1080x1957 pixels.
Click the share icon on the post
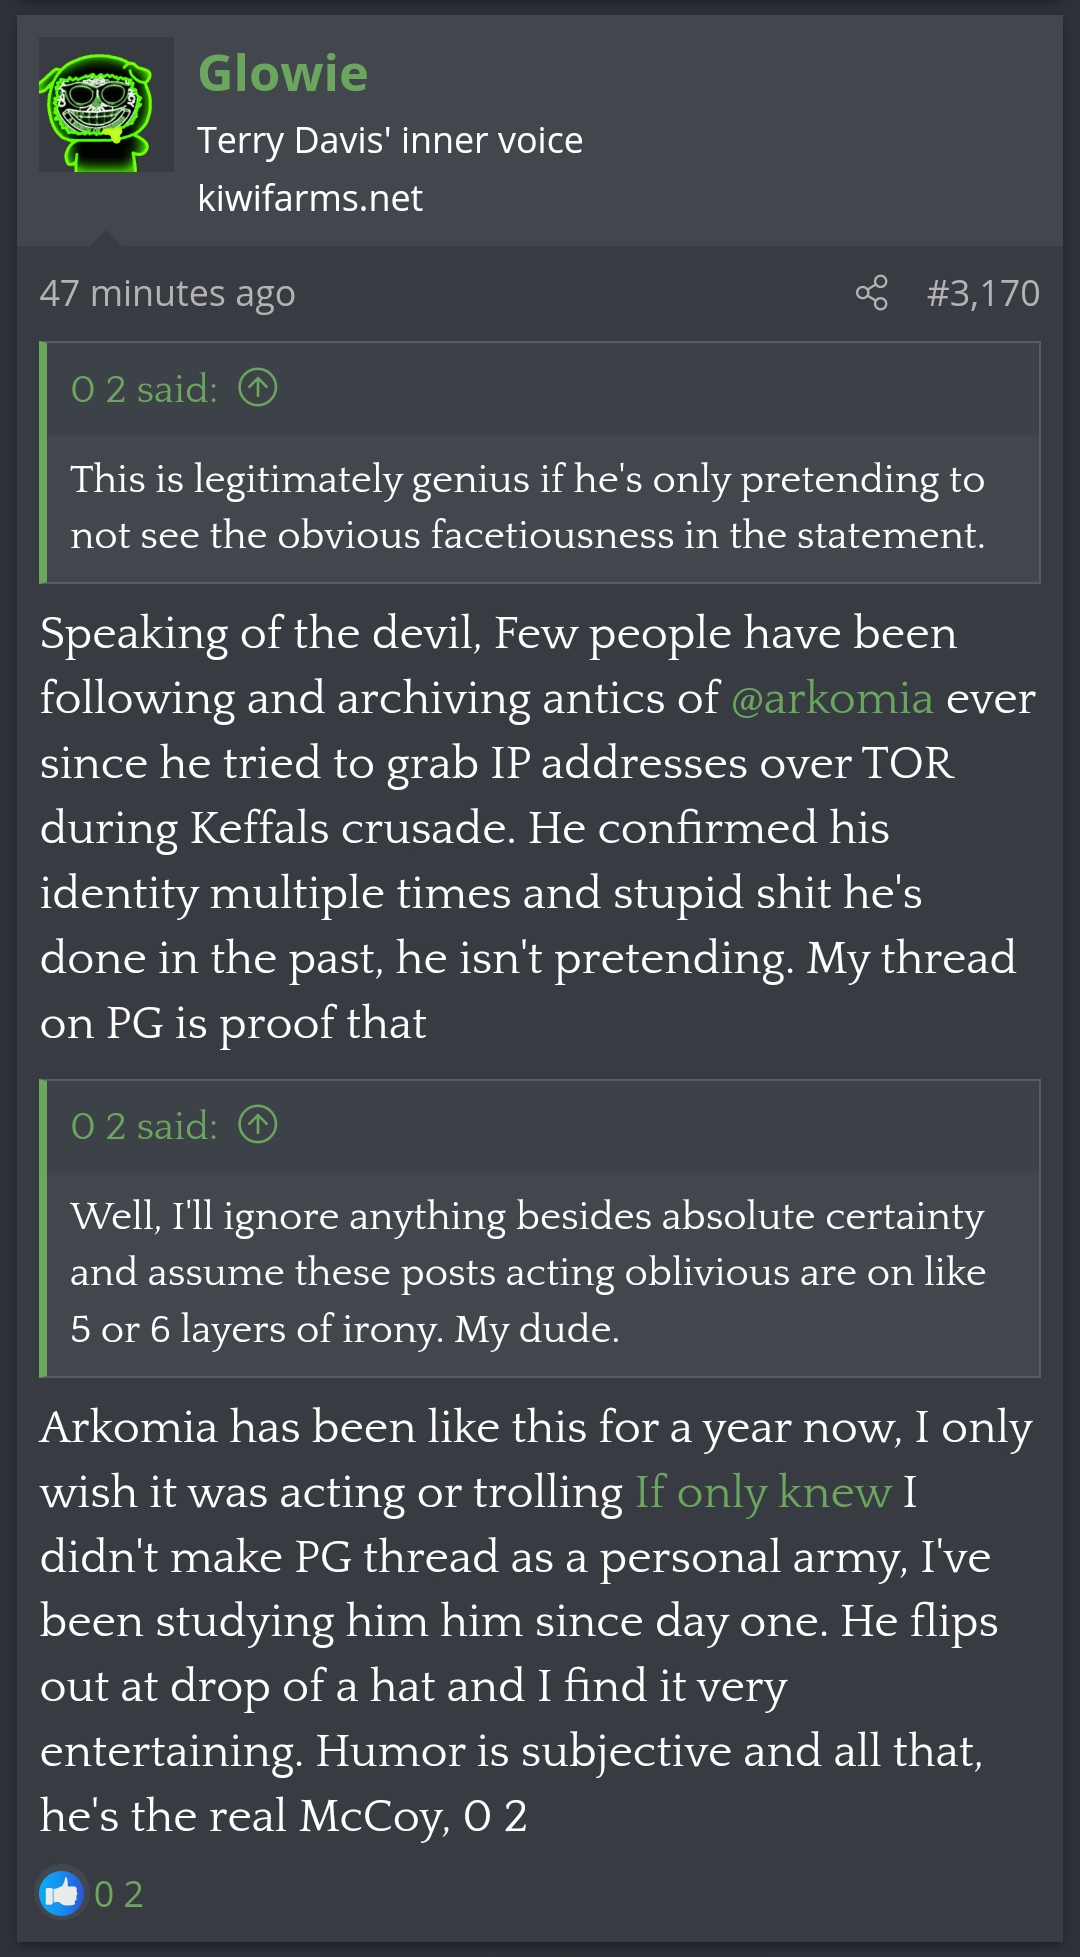pos(871,293)
